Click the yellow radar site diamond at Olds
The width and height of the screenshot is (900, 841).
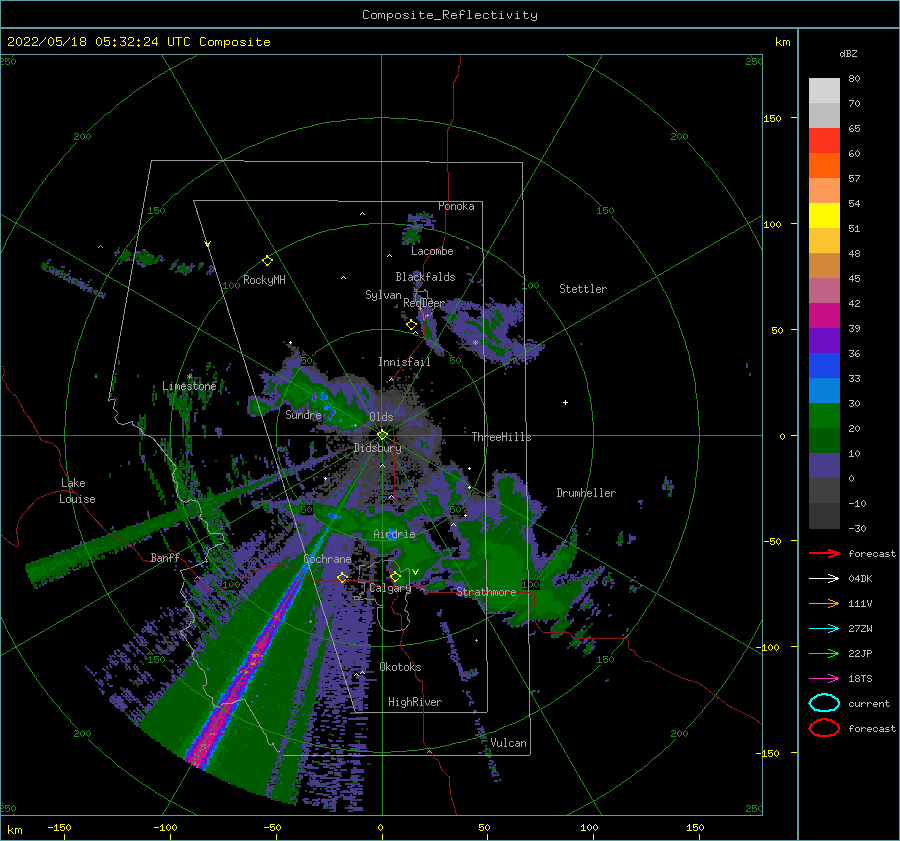click(382, 435)
